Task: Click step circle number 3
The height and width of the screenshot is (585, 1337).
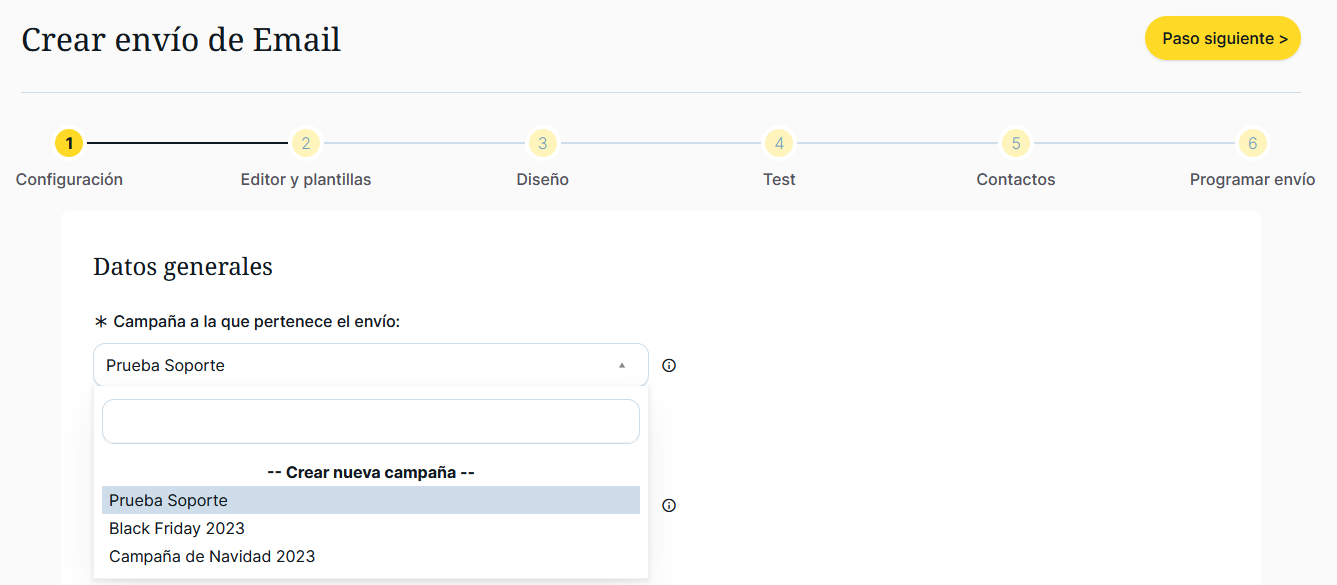Action: tap(542, 144)
